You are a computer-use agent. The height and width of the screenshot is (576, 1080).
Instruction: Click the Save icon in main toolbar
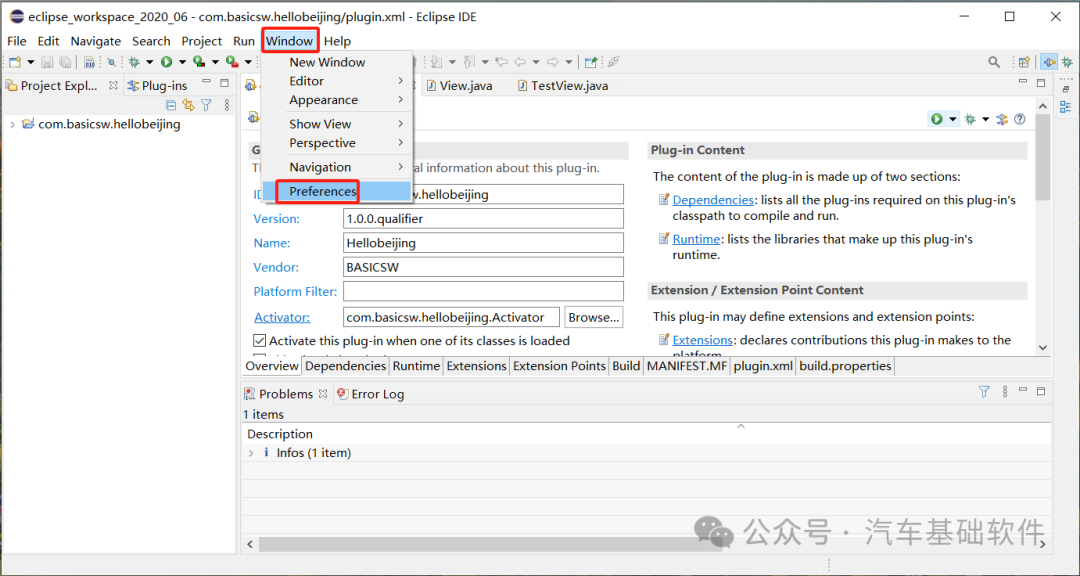point(47,62)
